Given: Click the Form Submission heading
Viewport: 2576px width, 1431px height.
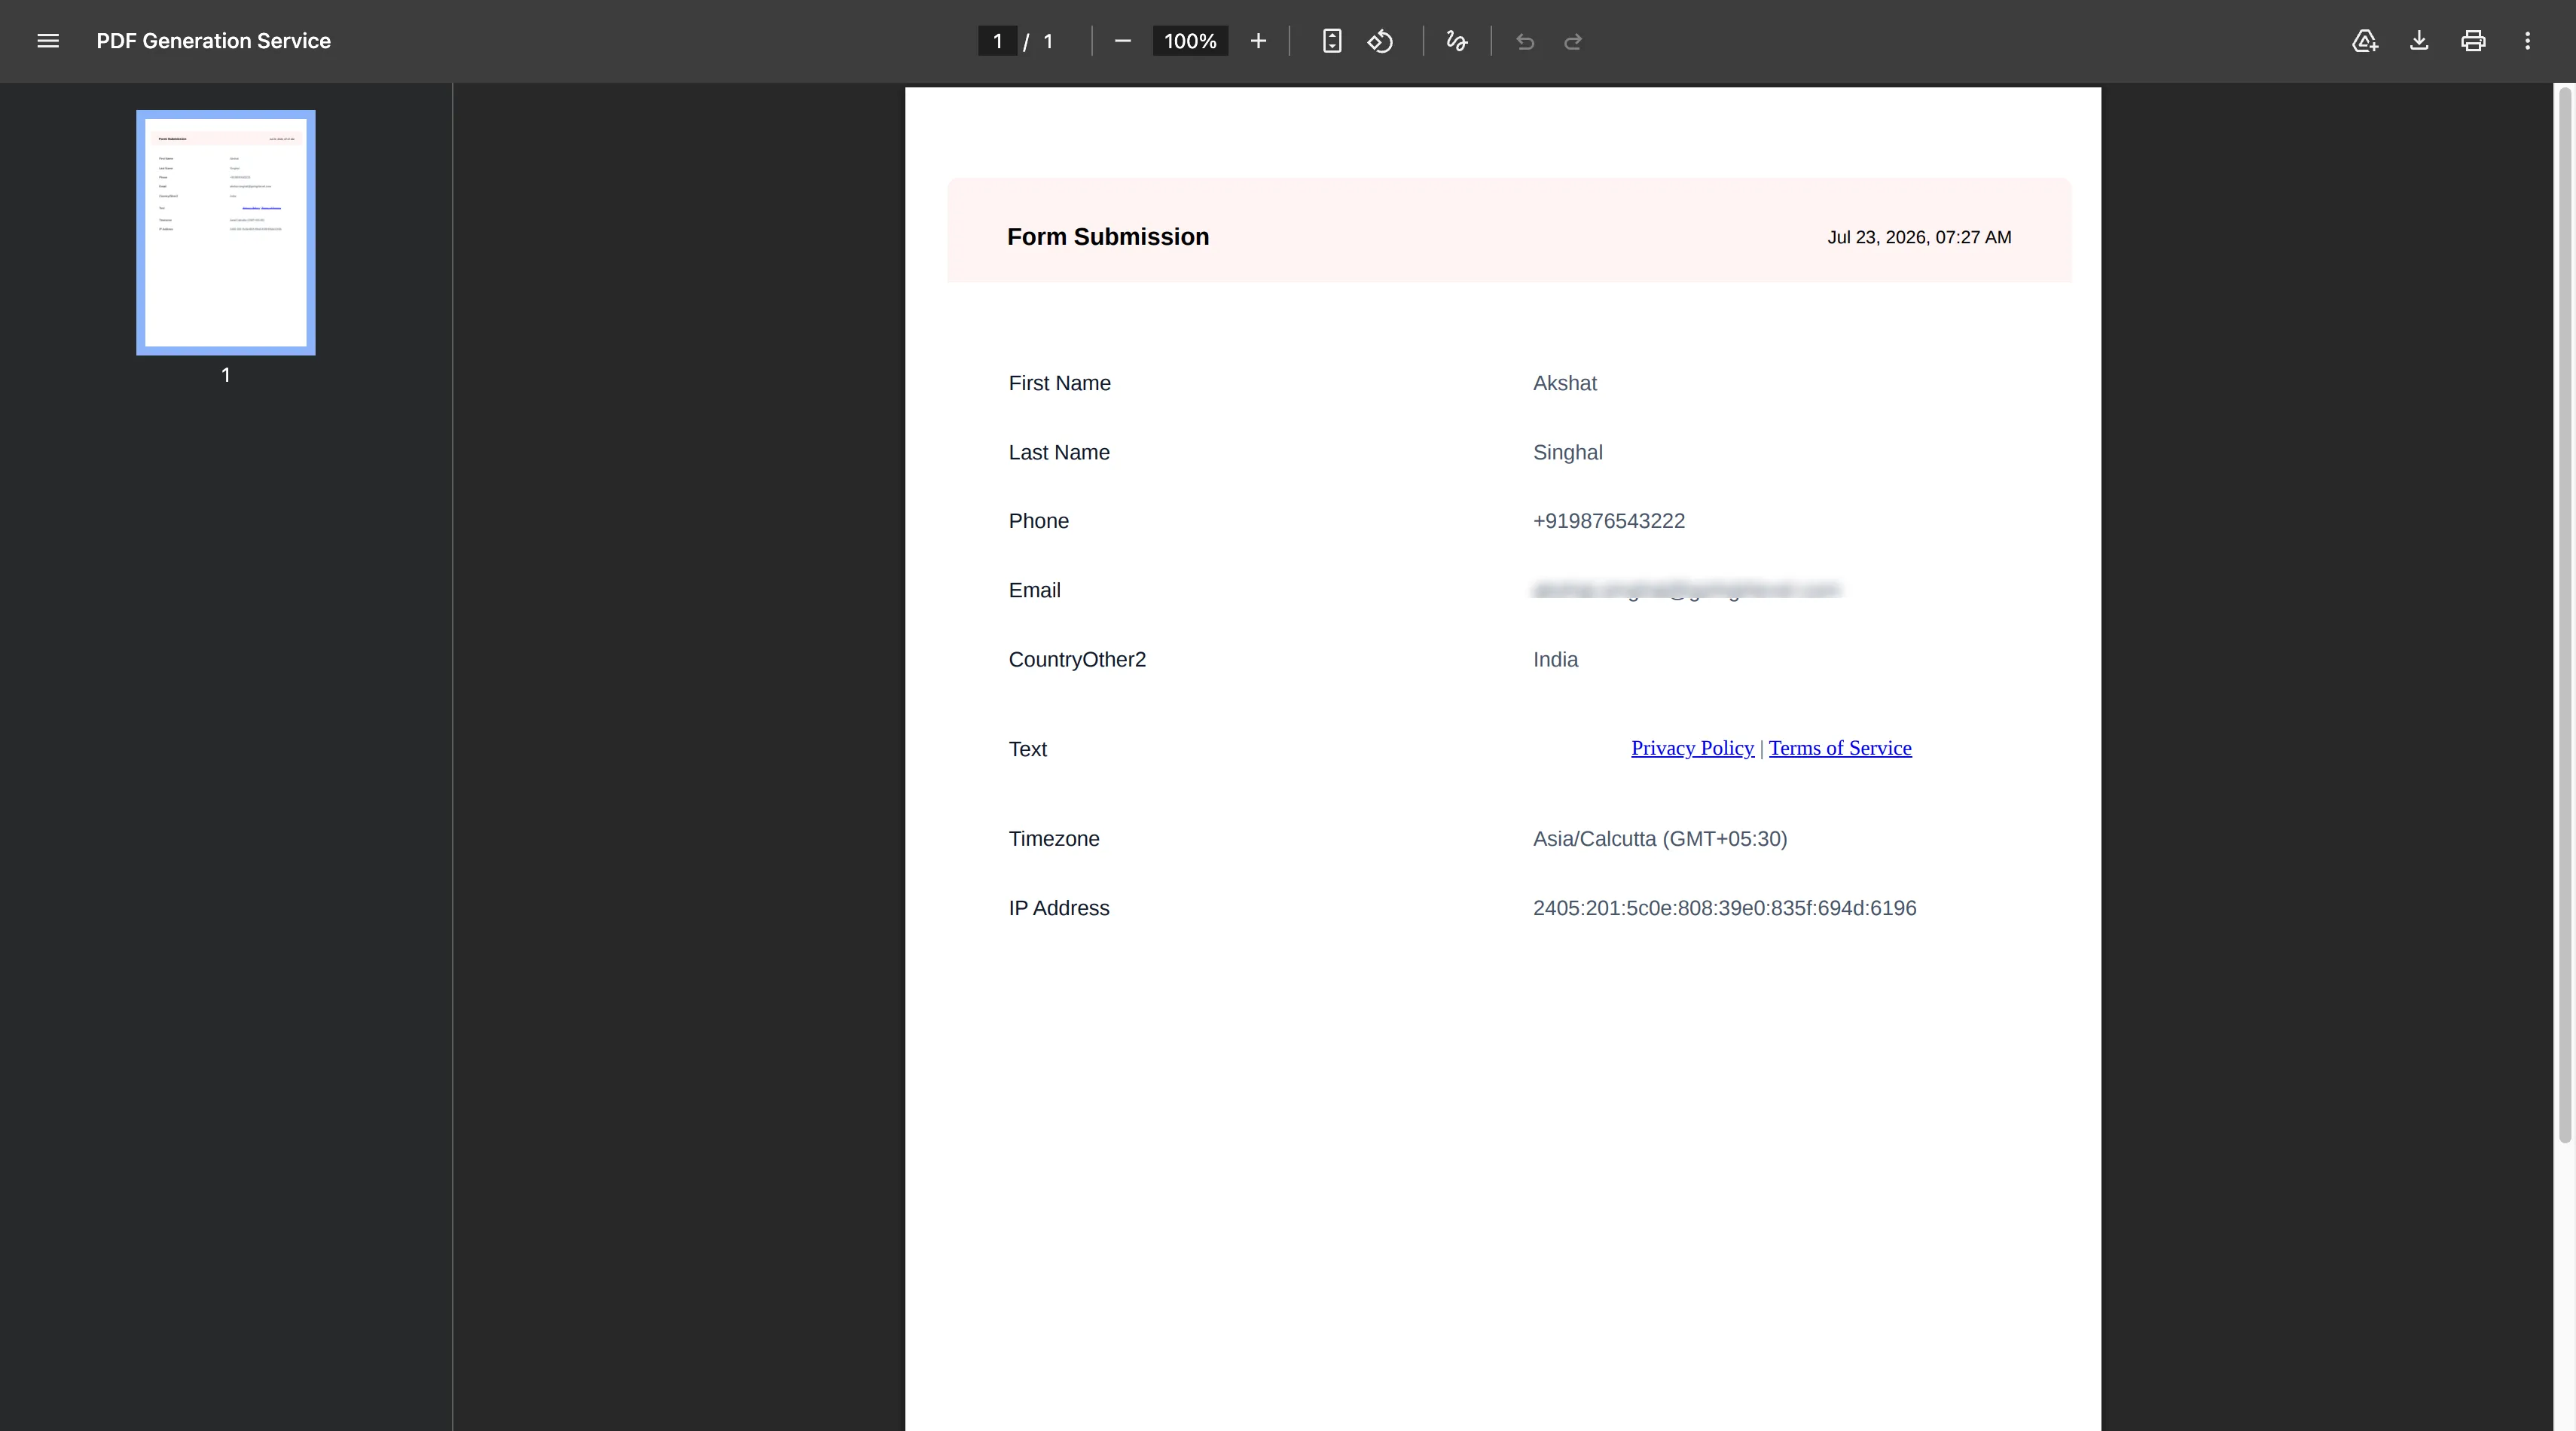Looking at the screenshot, I should (1108, 237).
